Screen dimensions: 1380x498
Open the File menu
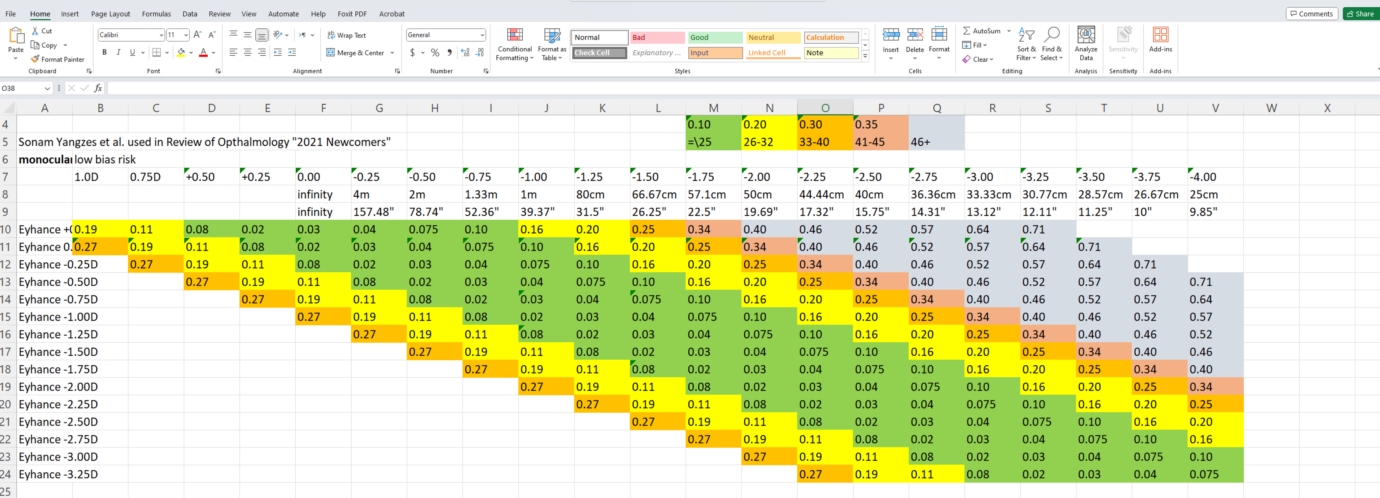click(10, 14)
